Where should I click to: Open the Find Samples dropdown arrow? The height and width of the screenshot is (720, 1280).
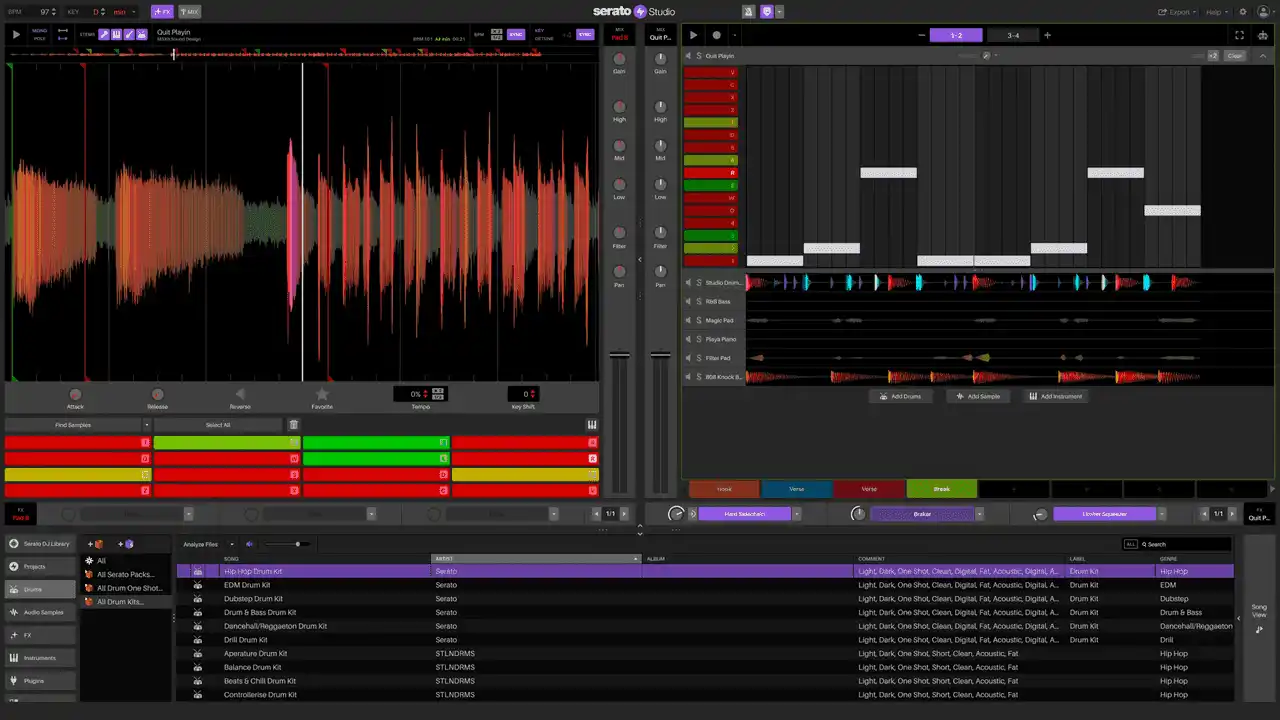146,425
